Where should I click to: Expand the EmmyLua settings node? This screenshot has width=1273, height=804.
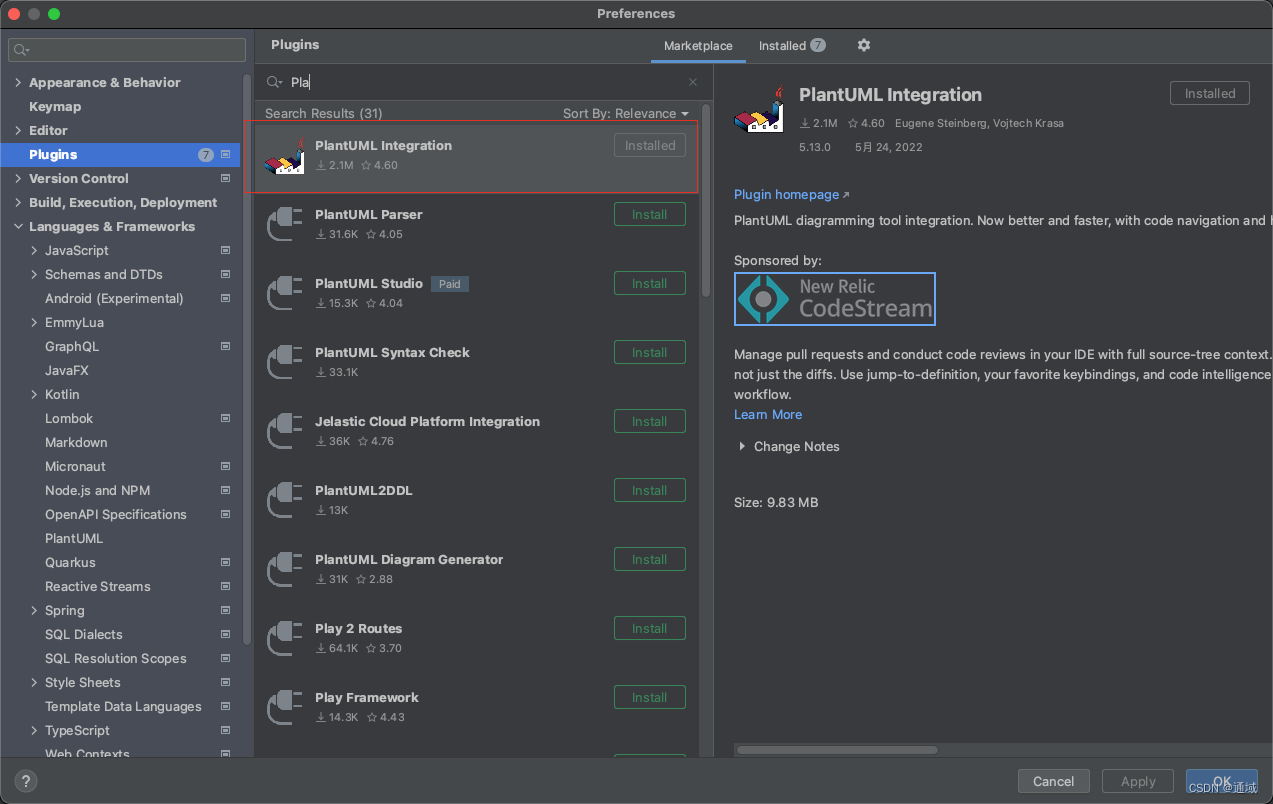[x=35, y=323]
